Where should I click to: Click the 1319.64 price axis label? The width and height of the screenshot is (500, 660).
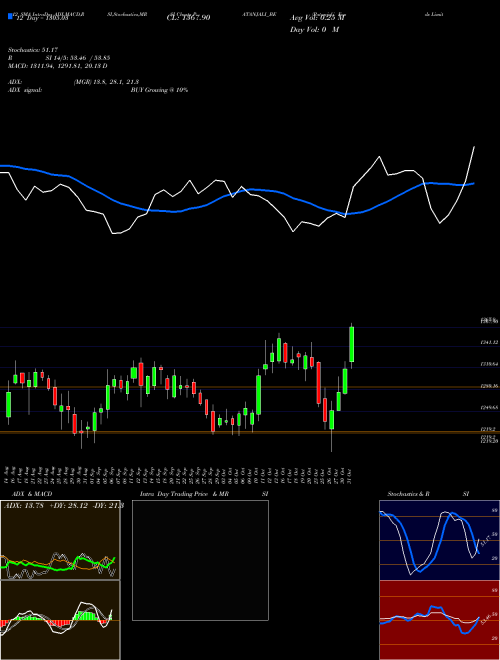tap(489, 364)
